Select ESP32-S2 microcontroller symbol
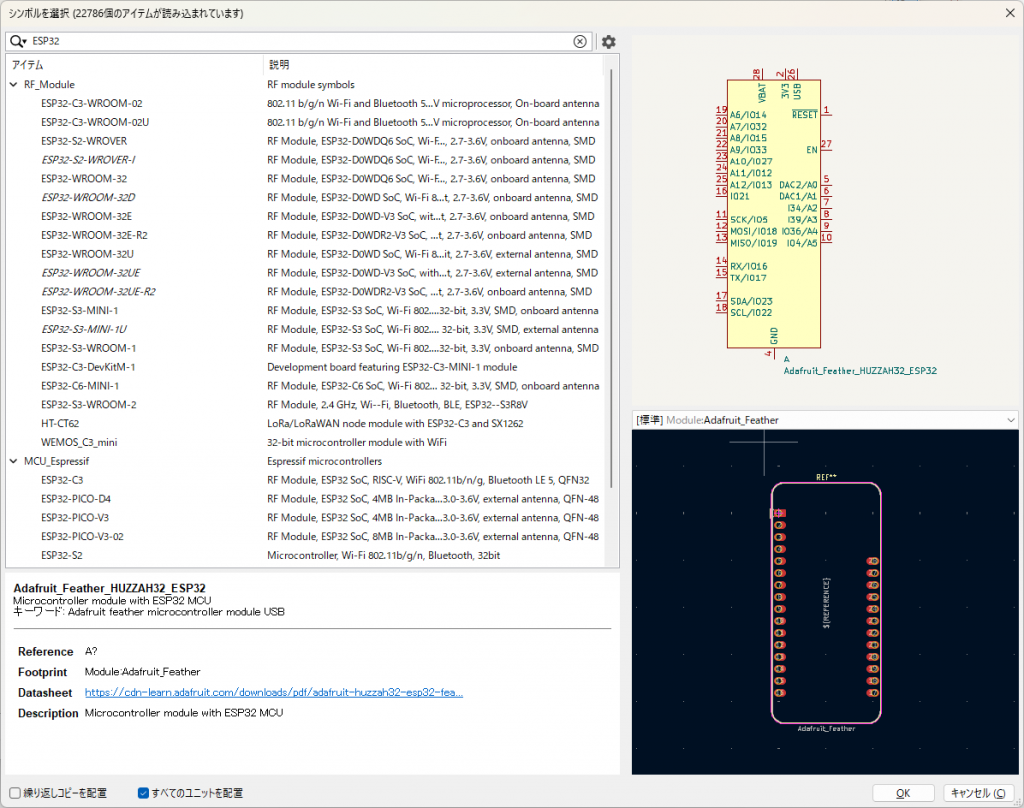This screenshot has width=1024, height=808. click(x=61, y=556)
